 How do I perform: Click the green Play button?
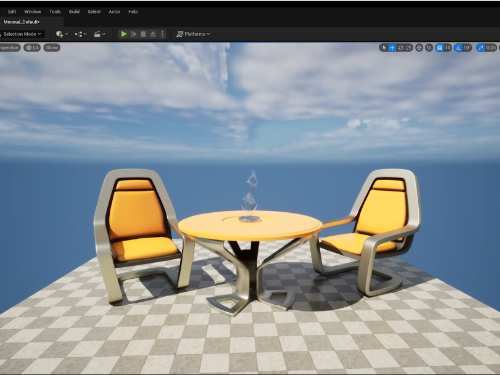pyautogui.click(x=124, y=34)
